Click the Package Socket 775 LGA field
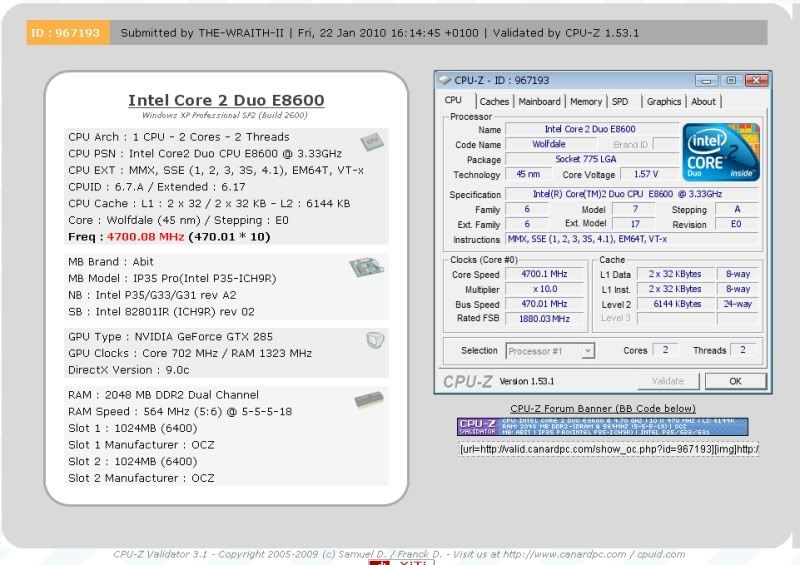This screenshot has width=800, height=565. (592, 159)
